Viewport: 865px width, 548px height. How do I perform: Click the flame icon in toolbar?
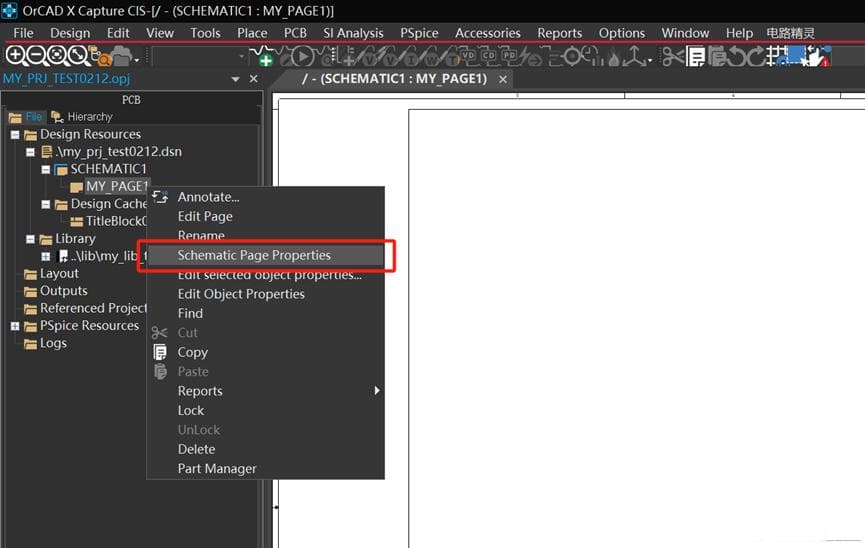[x=613, y=57]
